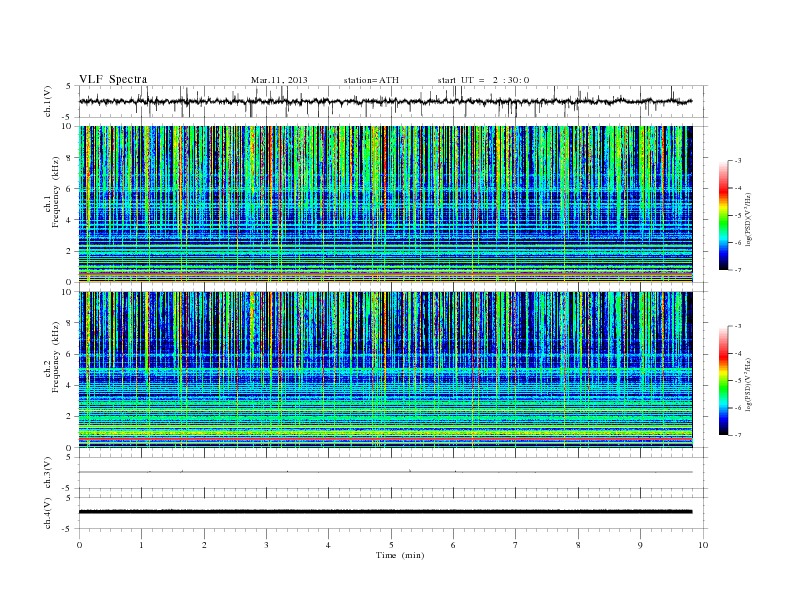Click the ch.2 spectrogram panel

(385, 370)
